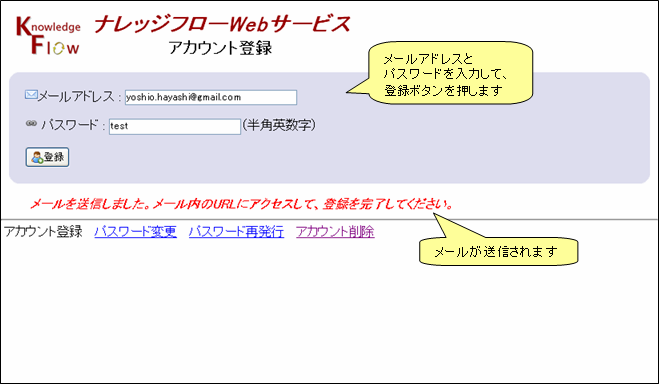The image size is (659, 384).
Task: Focus the パスワード input field containing test
Action: [x=175, y=126]
